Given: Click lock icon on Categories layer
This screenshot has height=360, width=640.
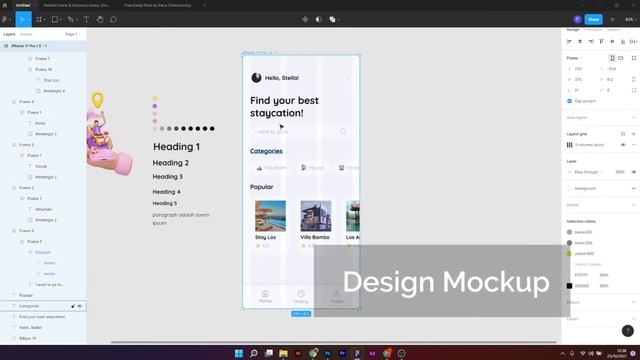Looking at the screenshot, I should click(x=73, y=306).
